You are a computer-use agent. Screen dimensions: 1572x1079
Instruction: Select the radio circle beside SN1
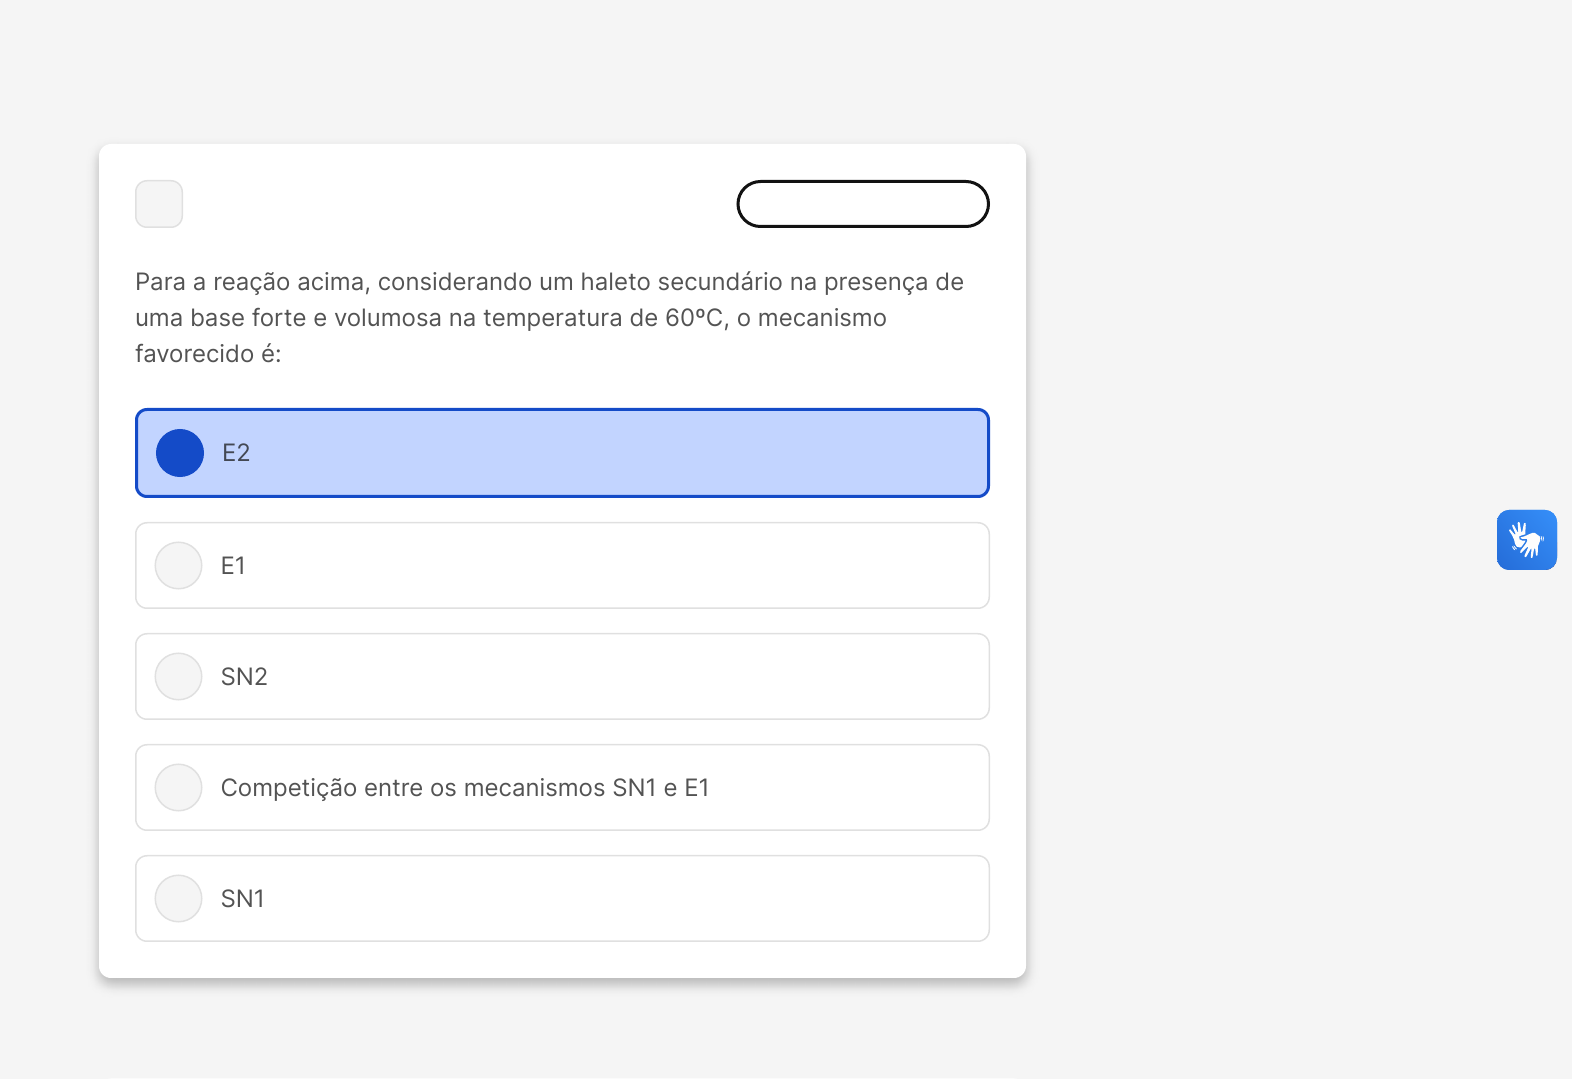[179, 899]
